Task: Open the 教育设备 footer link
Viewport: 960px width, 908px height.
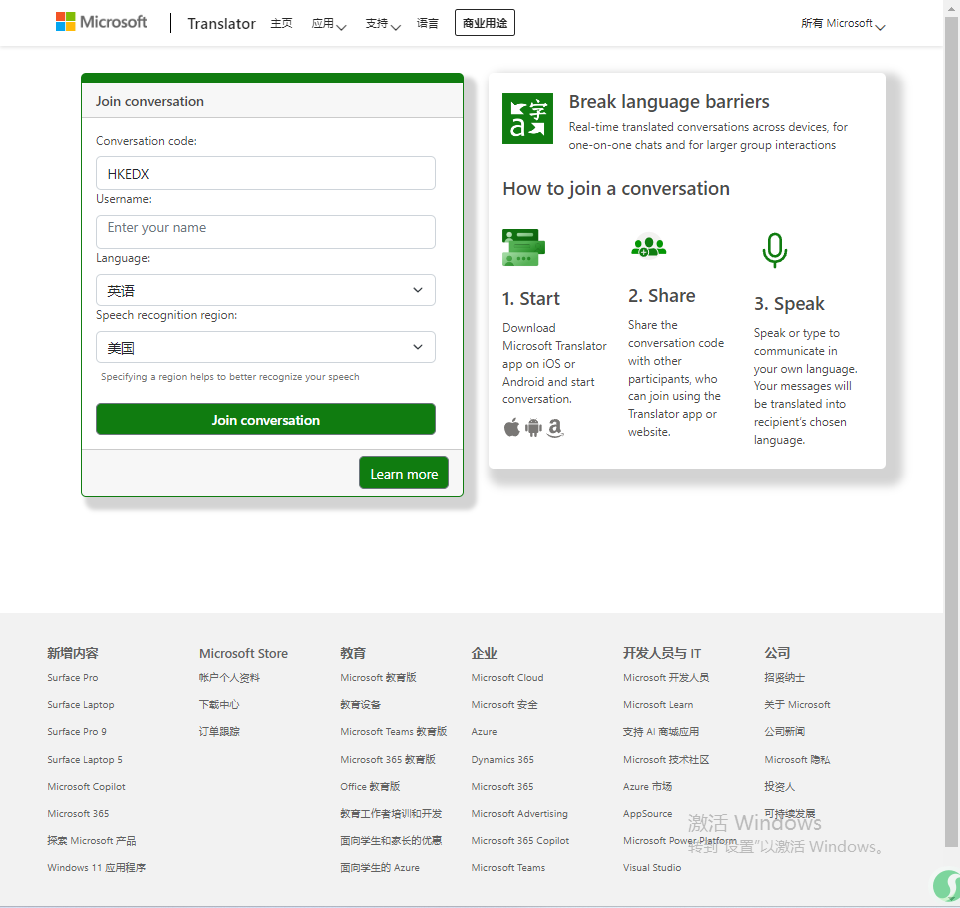Action: coord(361,704)
